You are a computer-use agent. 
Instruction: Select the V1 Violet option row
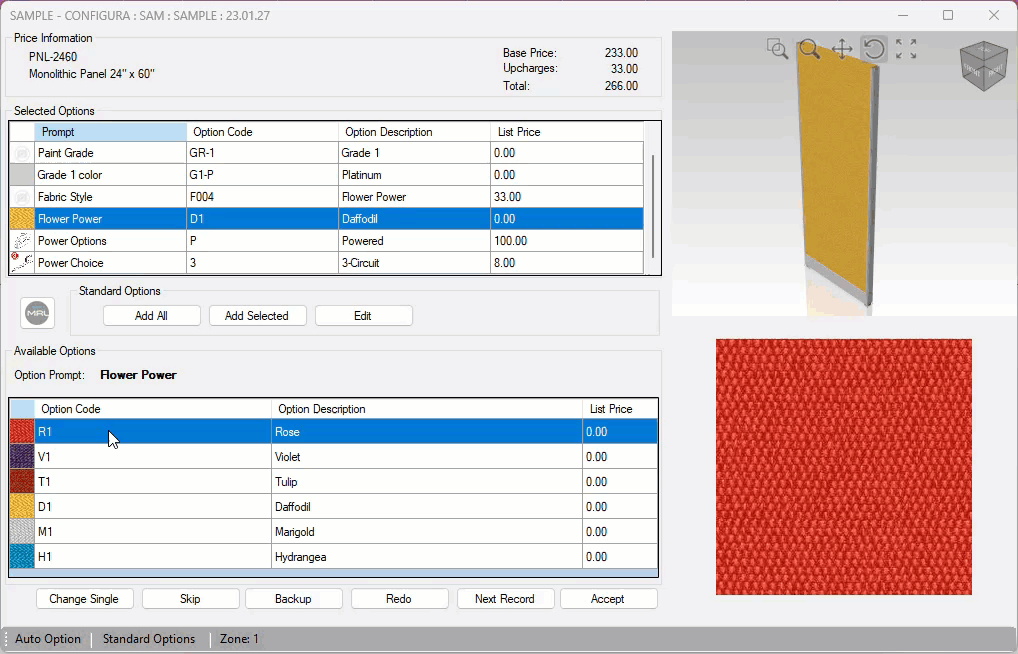pos(334,457)
